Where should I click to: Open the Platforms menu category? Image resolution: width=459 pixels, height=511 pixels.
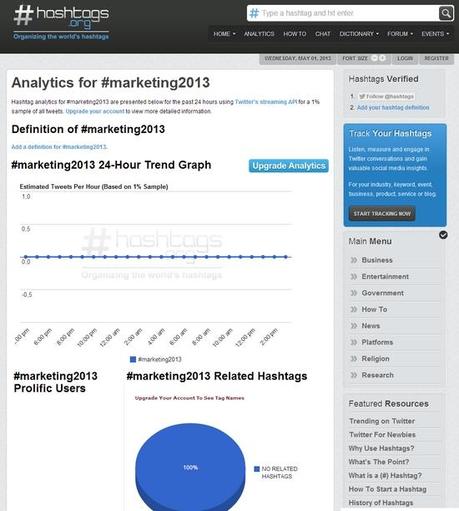pyautogui.click(x=377, y=342)
